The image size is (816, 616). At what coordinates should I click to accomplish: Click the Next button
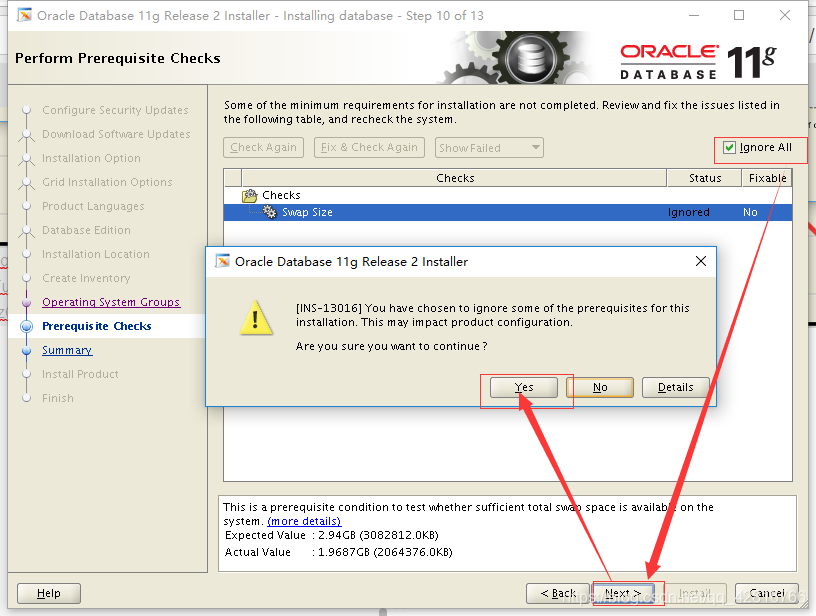623,593
